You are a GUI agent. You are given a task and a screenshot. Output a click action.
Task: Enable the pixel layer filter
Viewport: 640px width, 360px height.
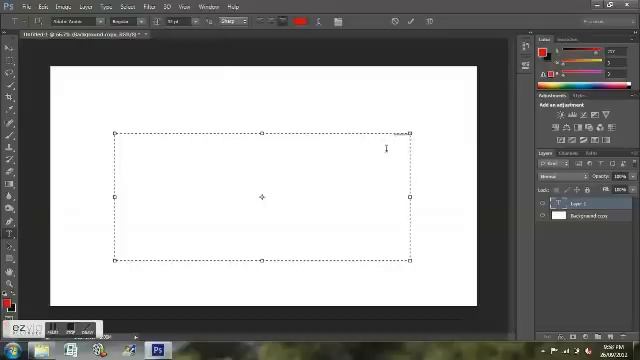pos(579,164)
